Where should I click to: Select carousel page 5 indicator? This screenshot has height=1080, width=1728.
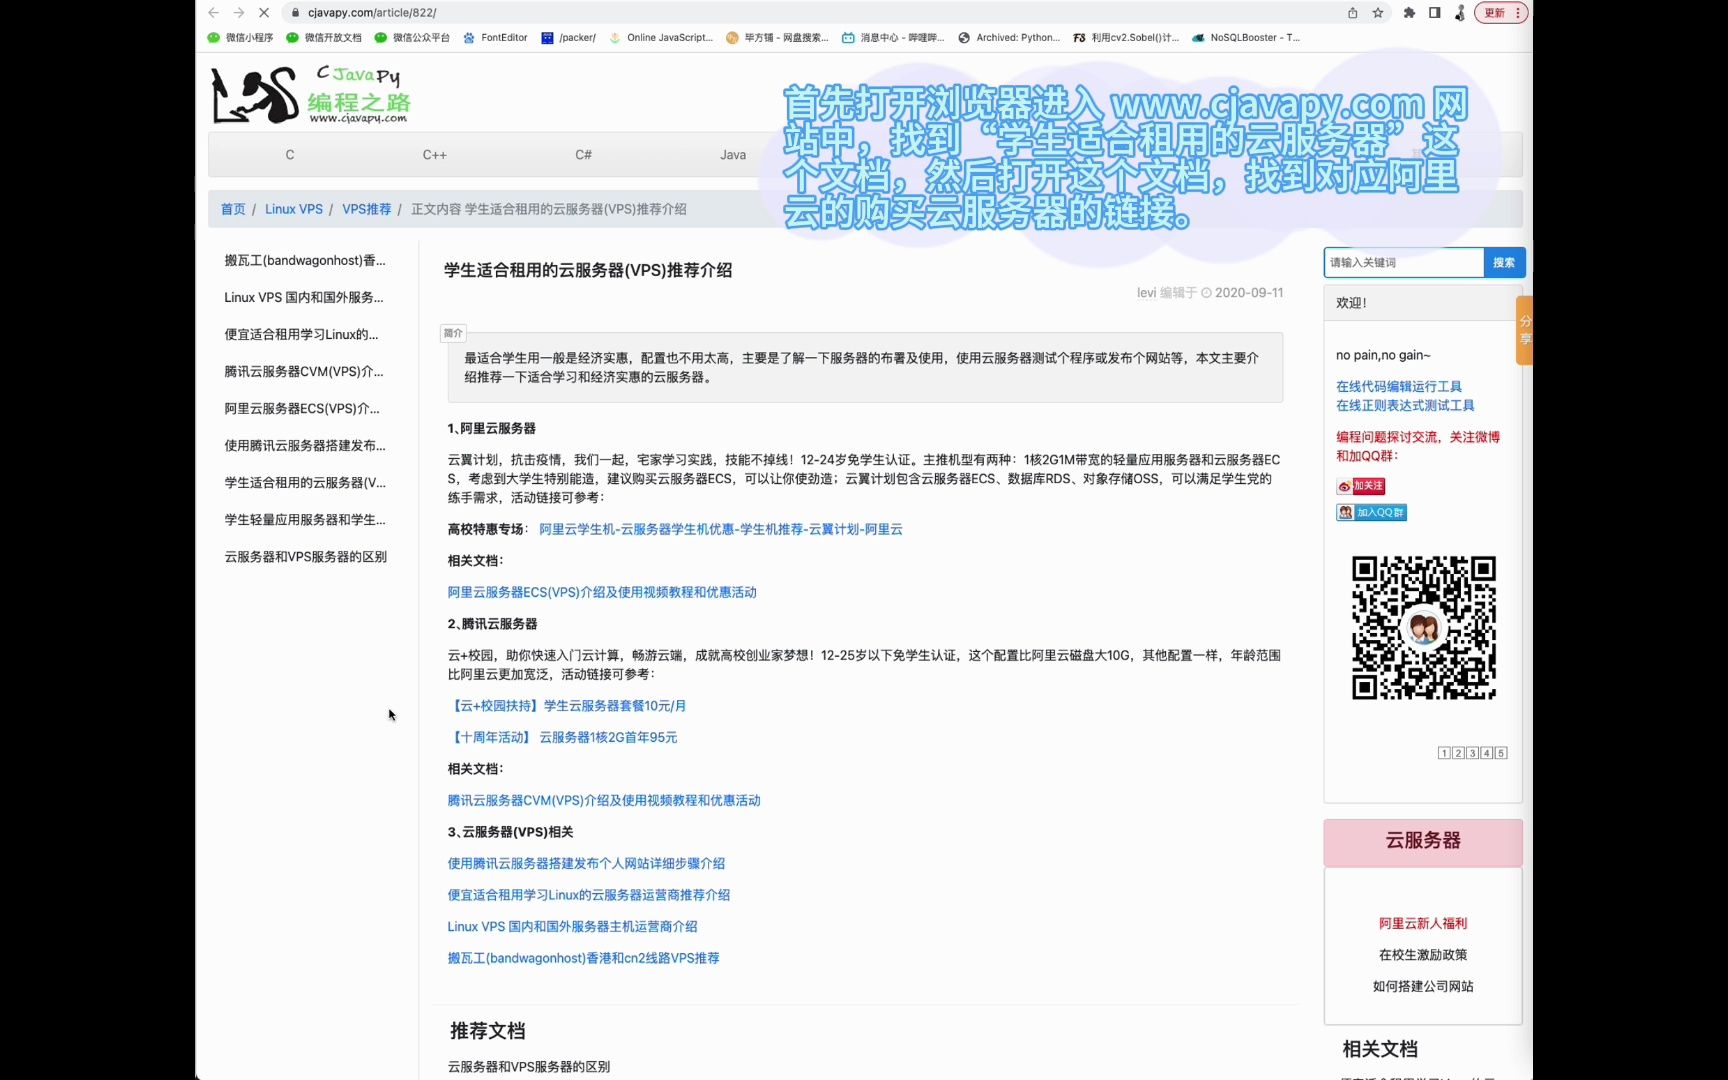1501,753
